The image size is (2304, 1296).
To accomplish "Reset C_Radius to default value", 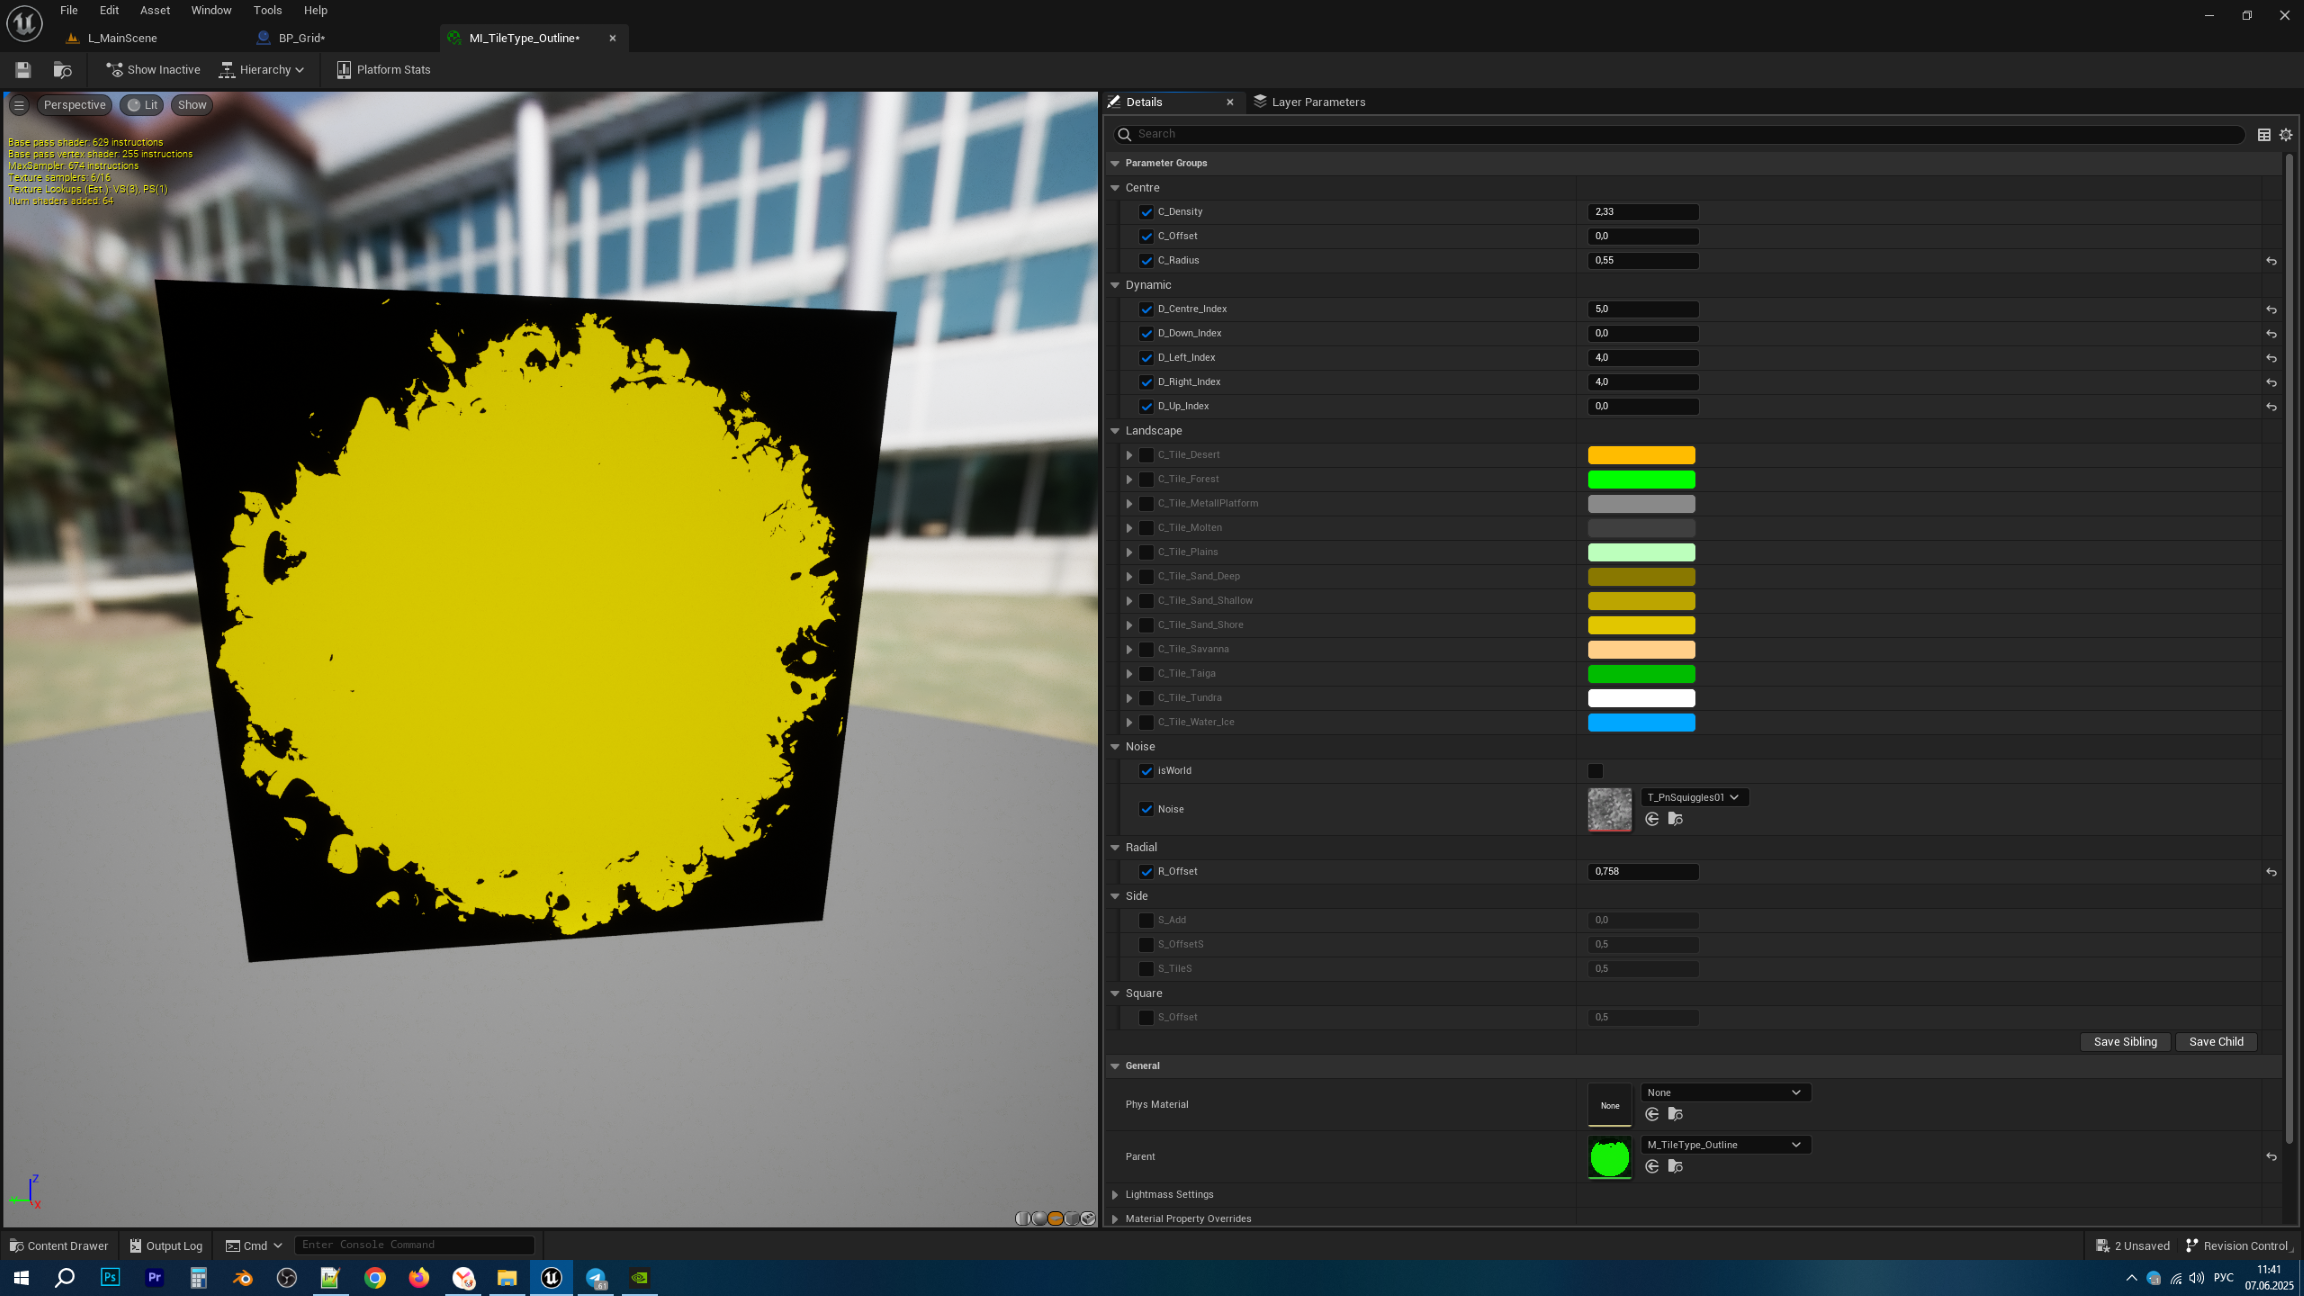I will pyautogui.click(x=2271, y=261).
